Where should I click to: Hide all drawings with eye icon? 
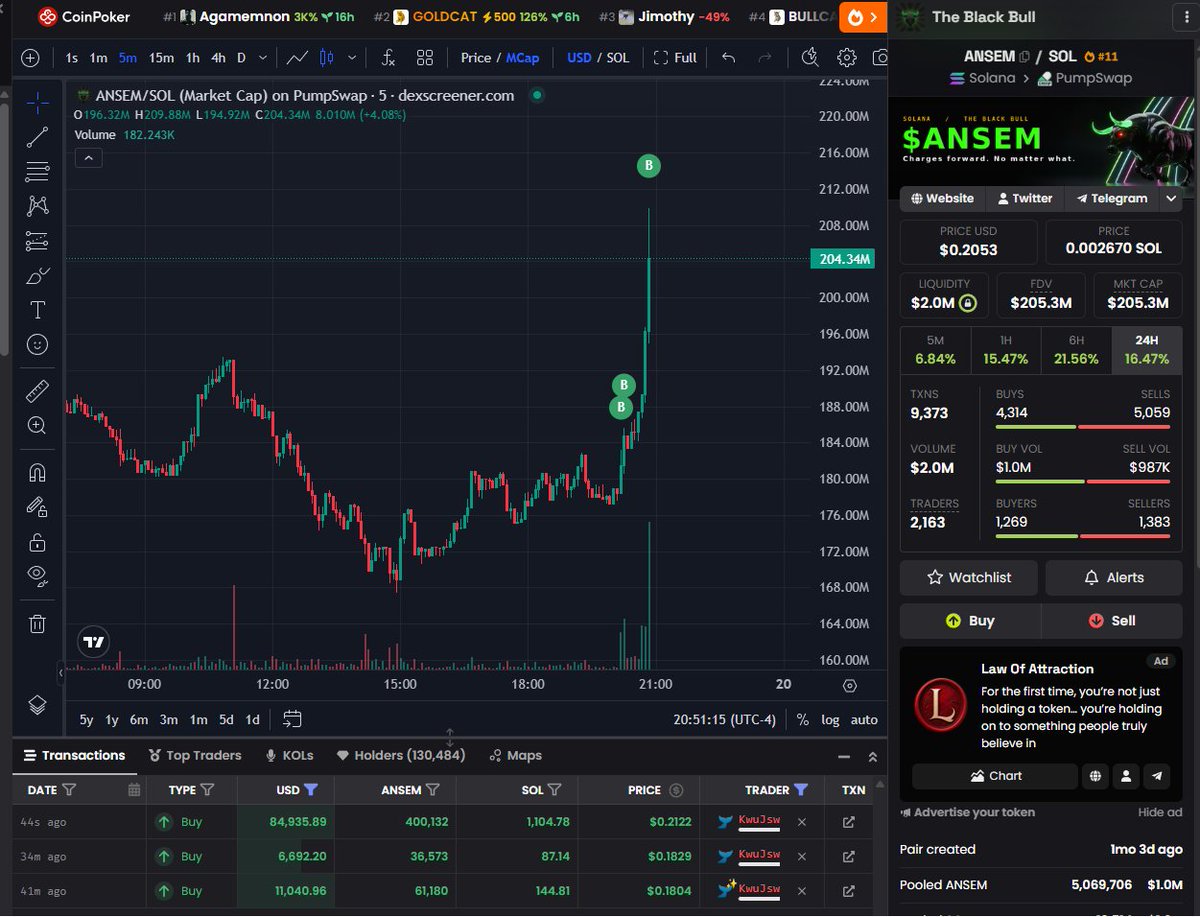coord(37,575)
